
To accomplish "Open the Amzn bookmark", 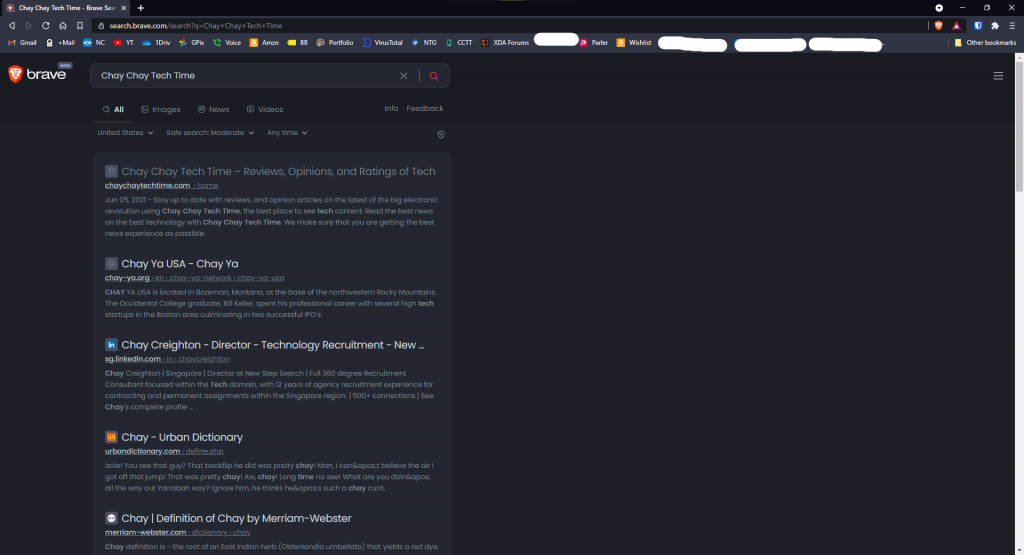I will pos(264,42).
